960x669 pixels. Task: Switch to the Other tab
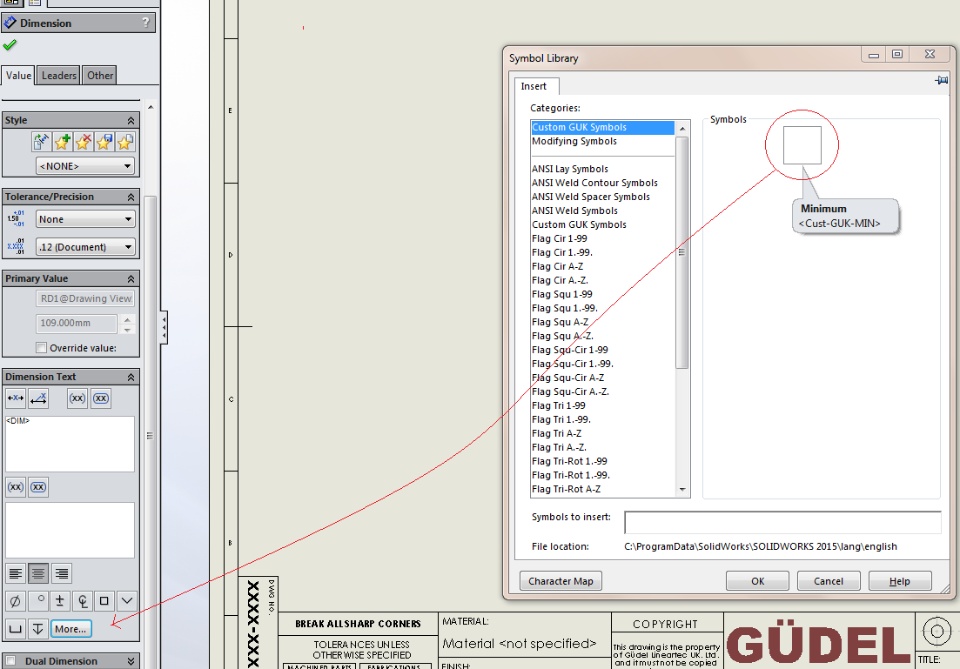[100, 75]
